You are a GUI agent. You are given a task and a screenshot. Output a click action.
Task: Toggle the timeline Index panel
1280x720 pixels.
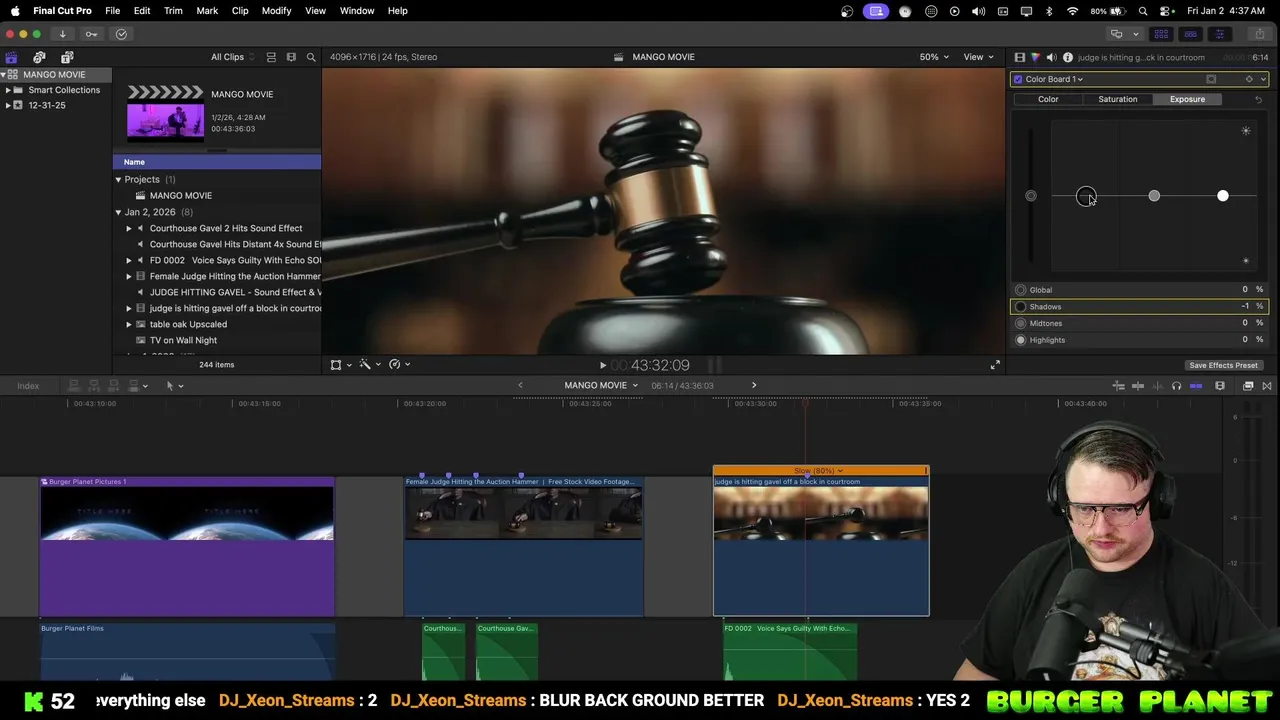[28, 386]
